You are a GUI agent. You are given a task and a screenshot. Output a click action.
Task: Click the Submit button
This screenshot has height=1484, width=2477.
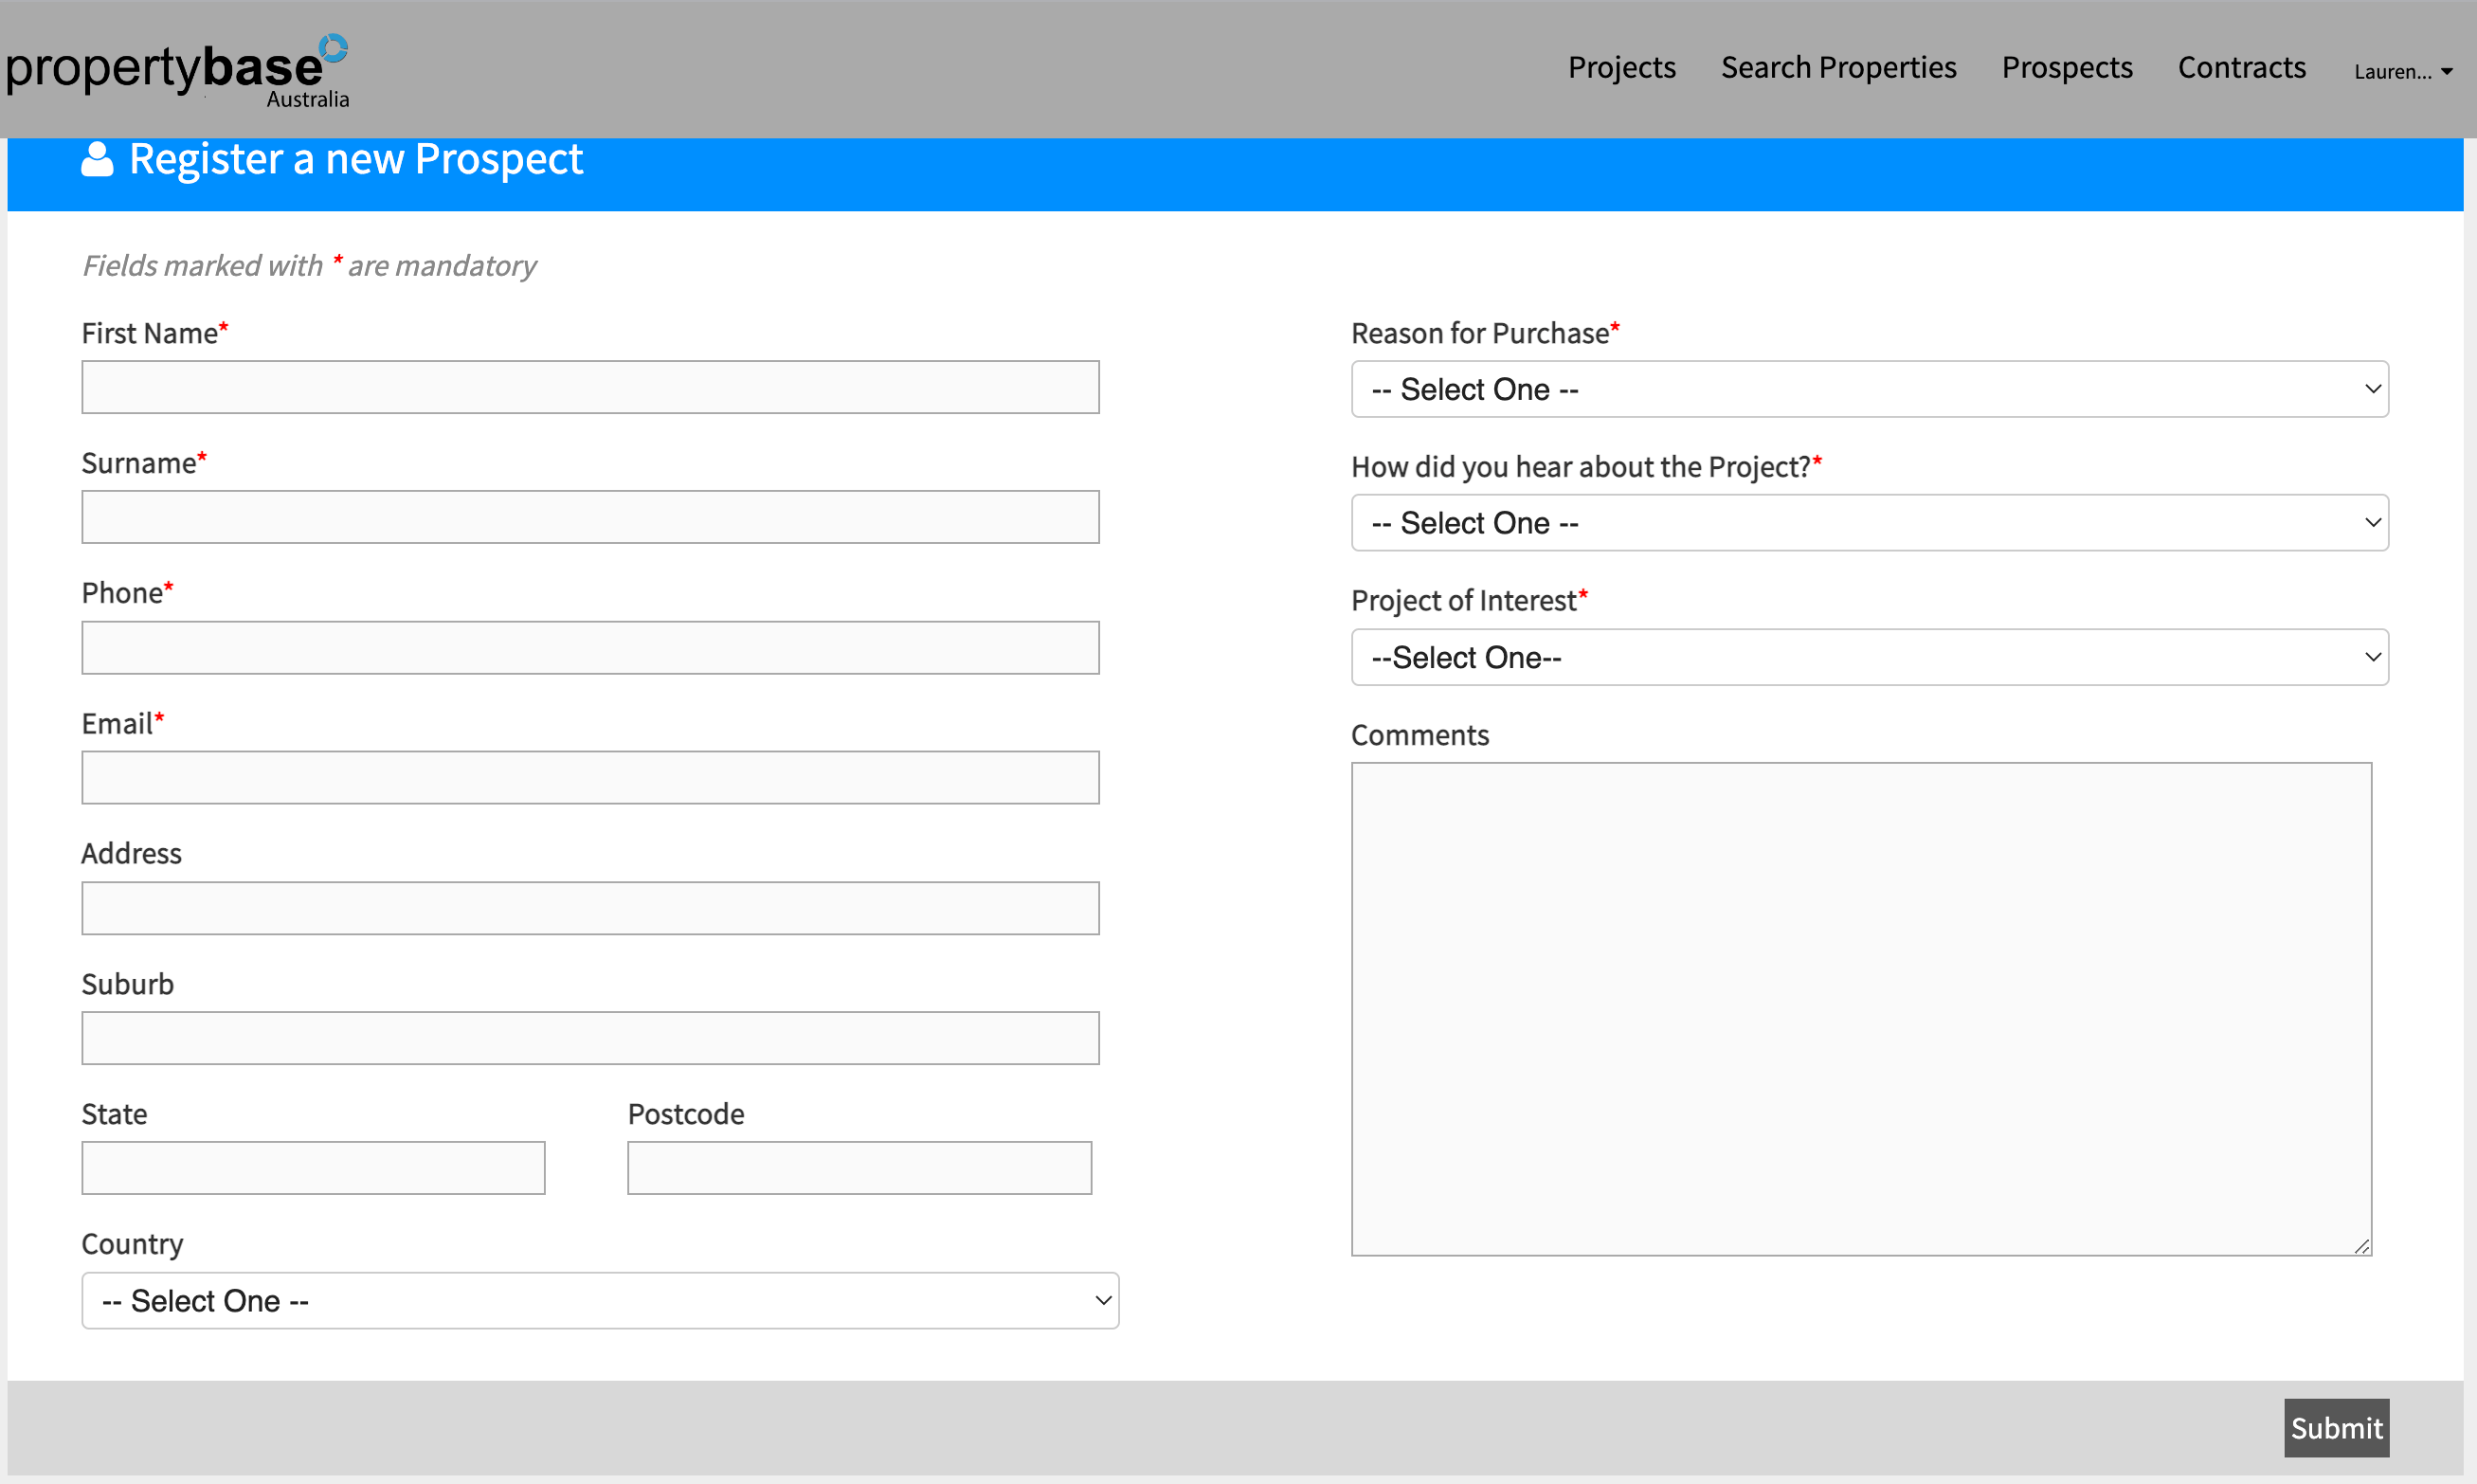pos(2336,1428)
